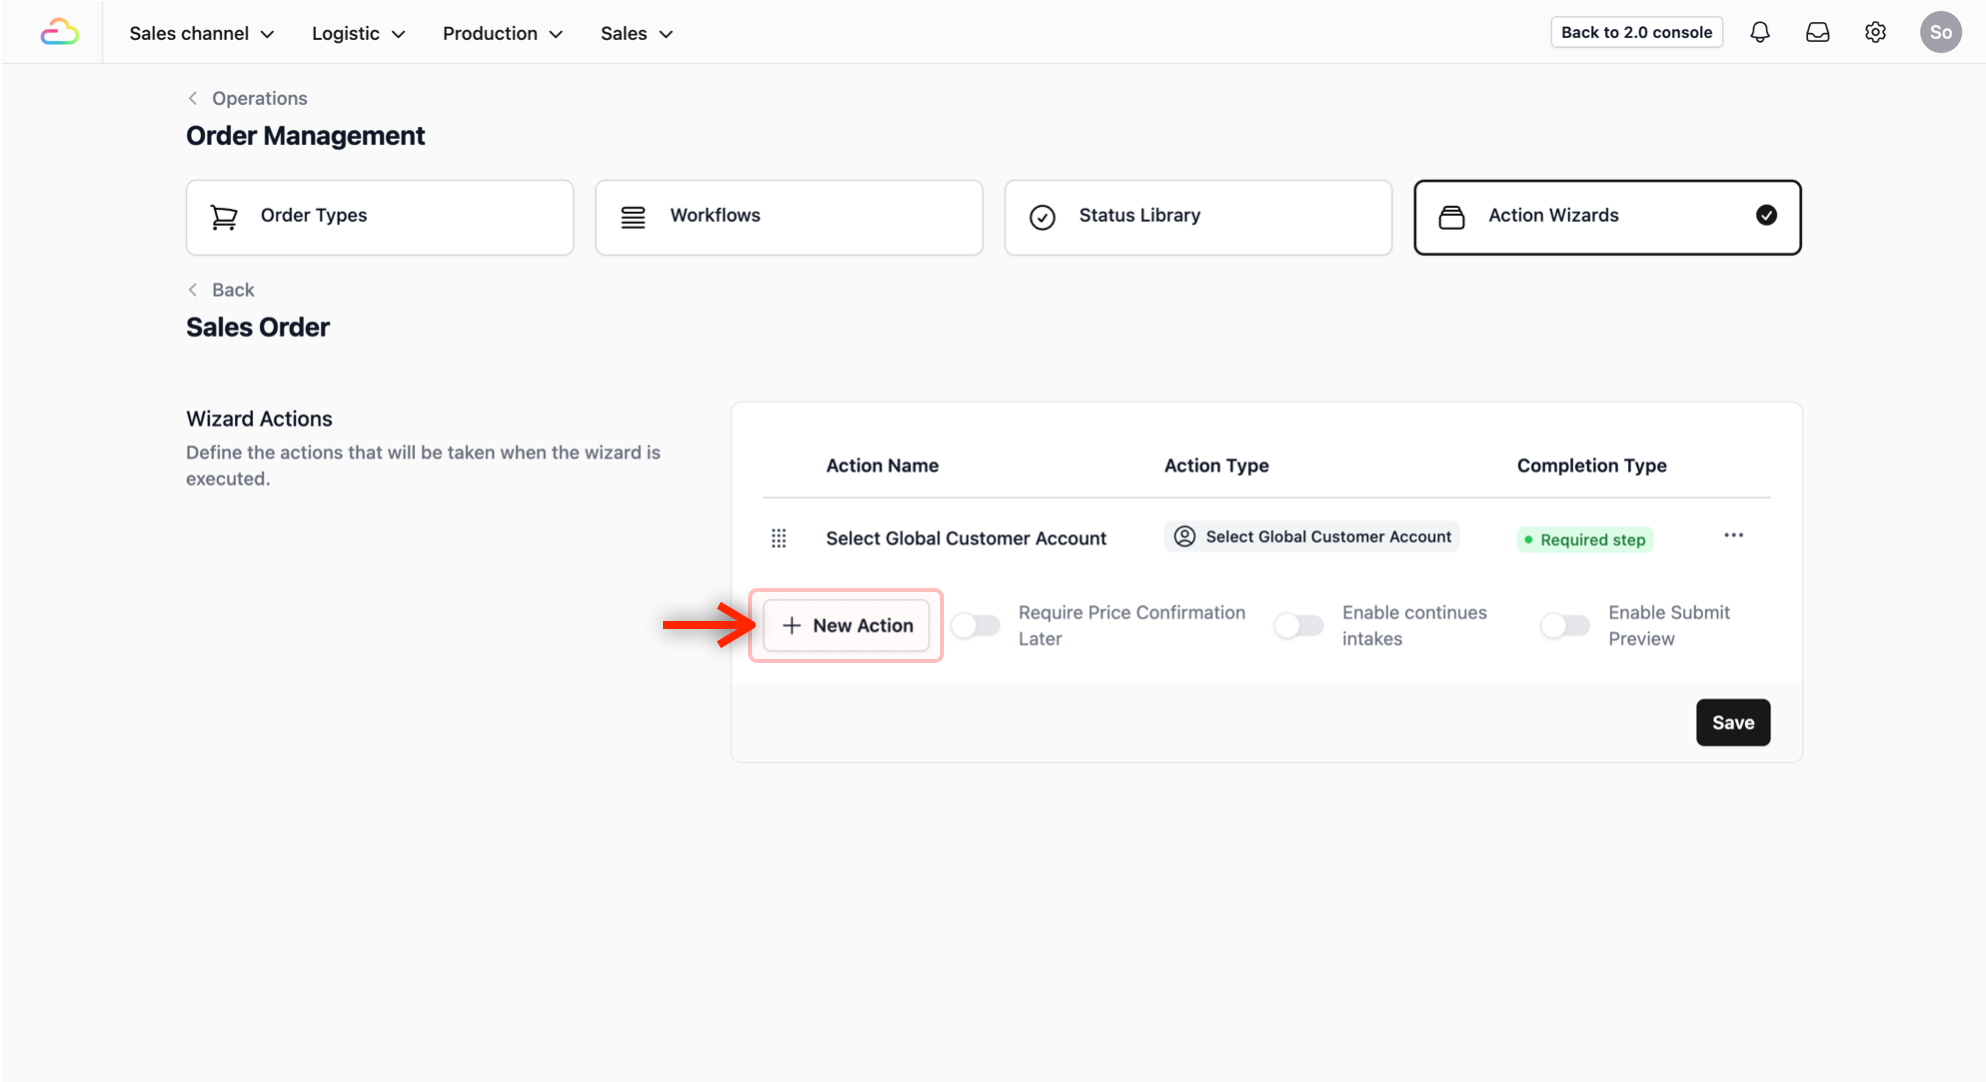Image resolution: width=1986 pixels, height=1082 pixels.
Task: Turn on Enable Submit Preview
Action: click(1564, 626)
